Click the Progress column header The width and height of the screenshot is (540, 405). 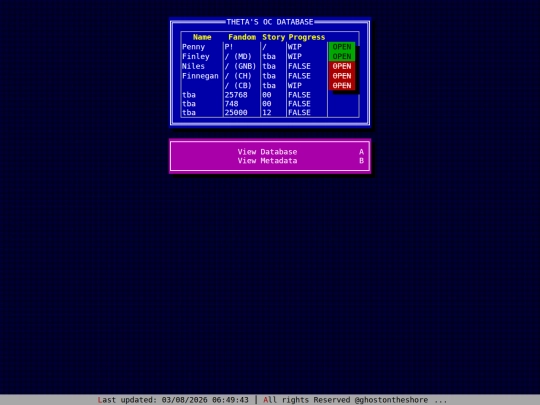pos(307,37)
